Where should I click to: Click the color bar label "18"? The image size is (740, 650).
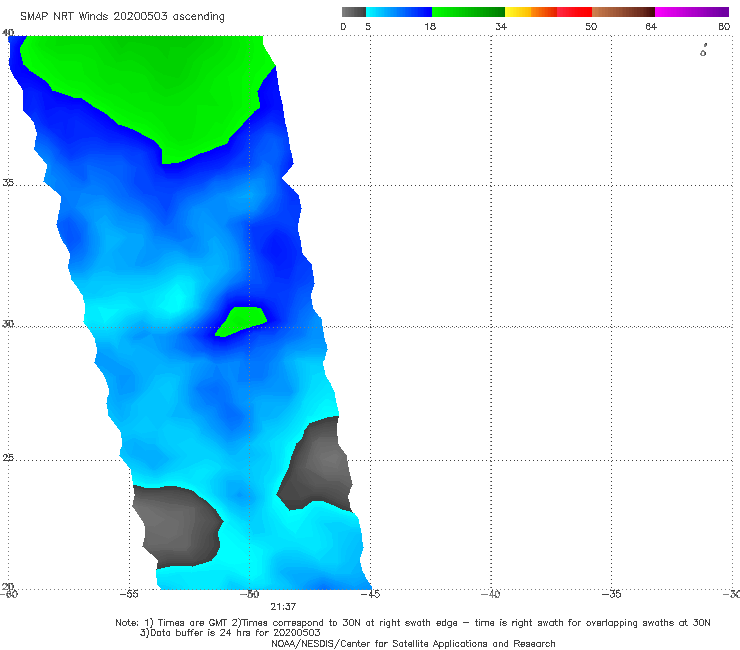pyautogui.click(x=430, y=27)
